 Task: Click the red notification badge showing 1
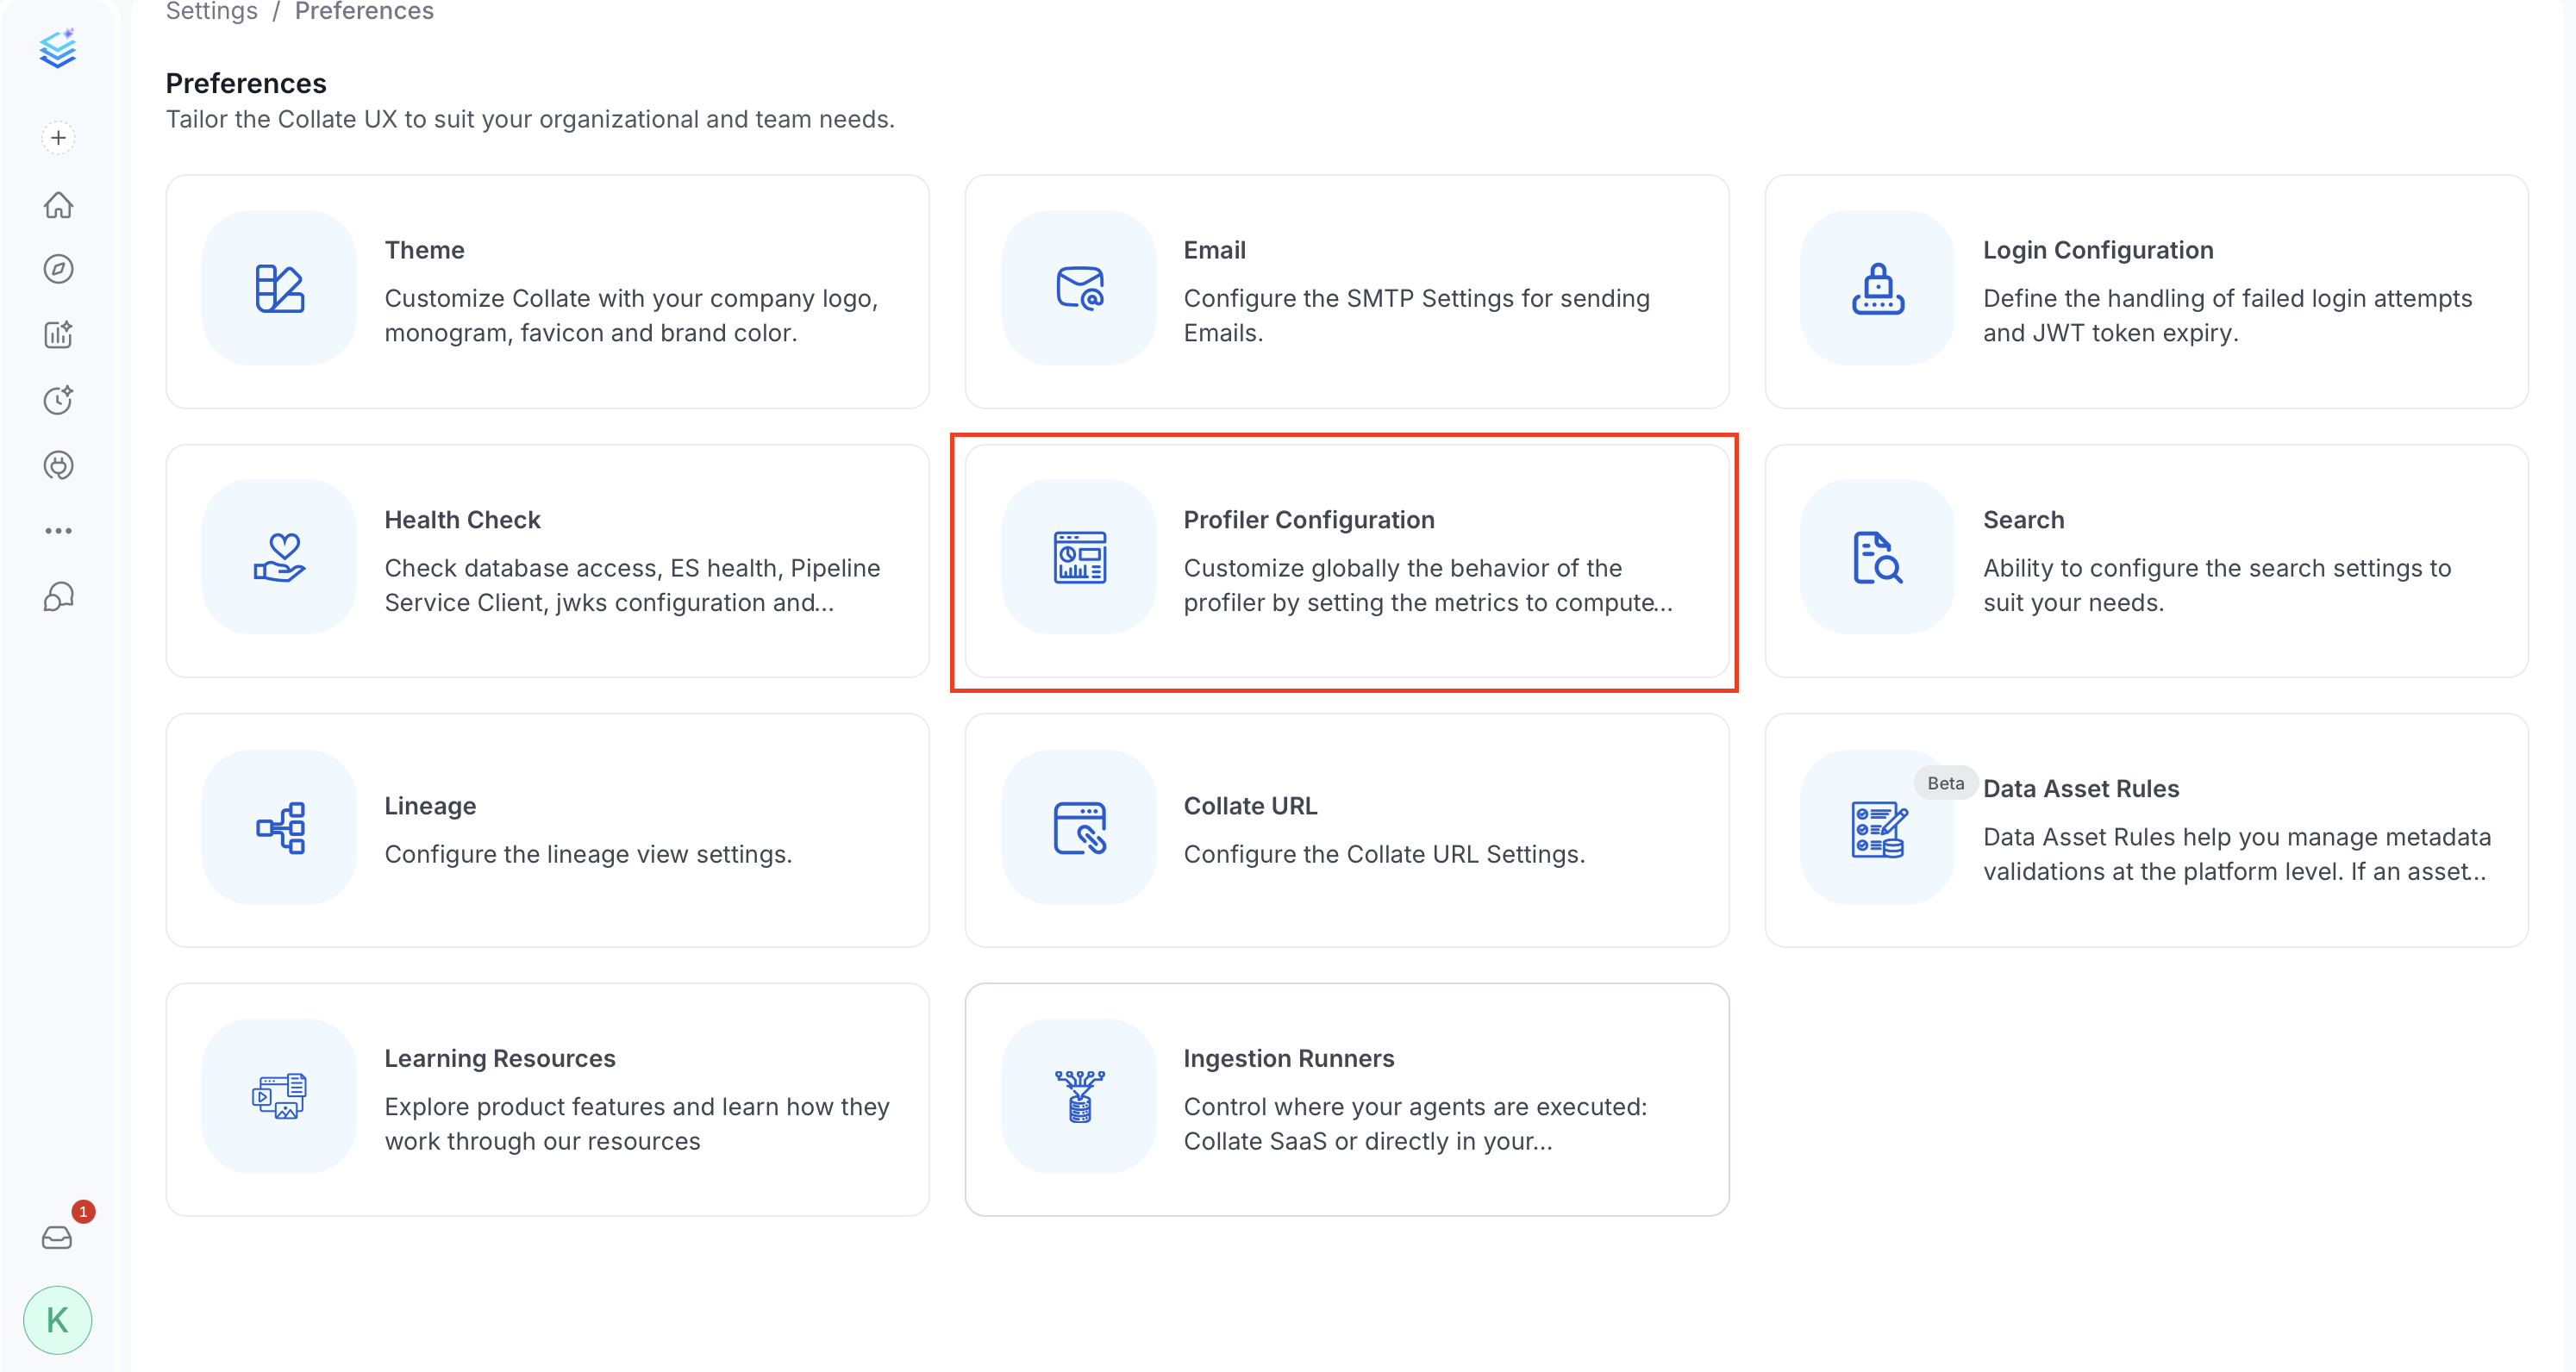pyautogui.click(x=83, y=1211)
